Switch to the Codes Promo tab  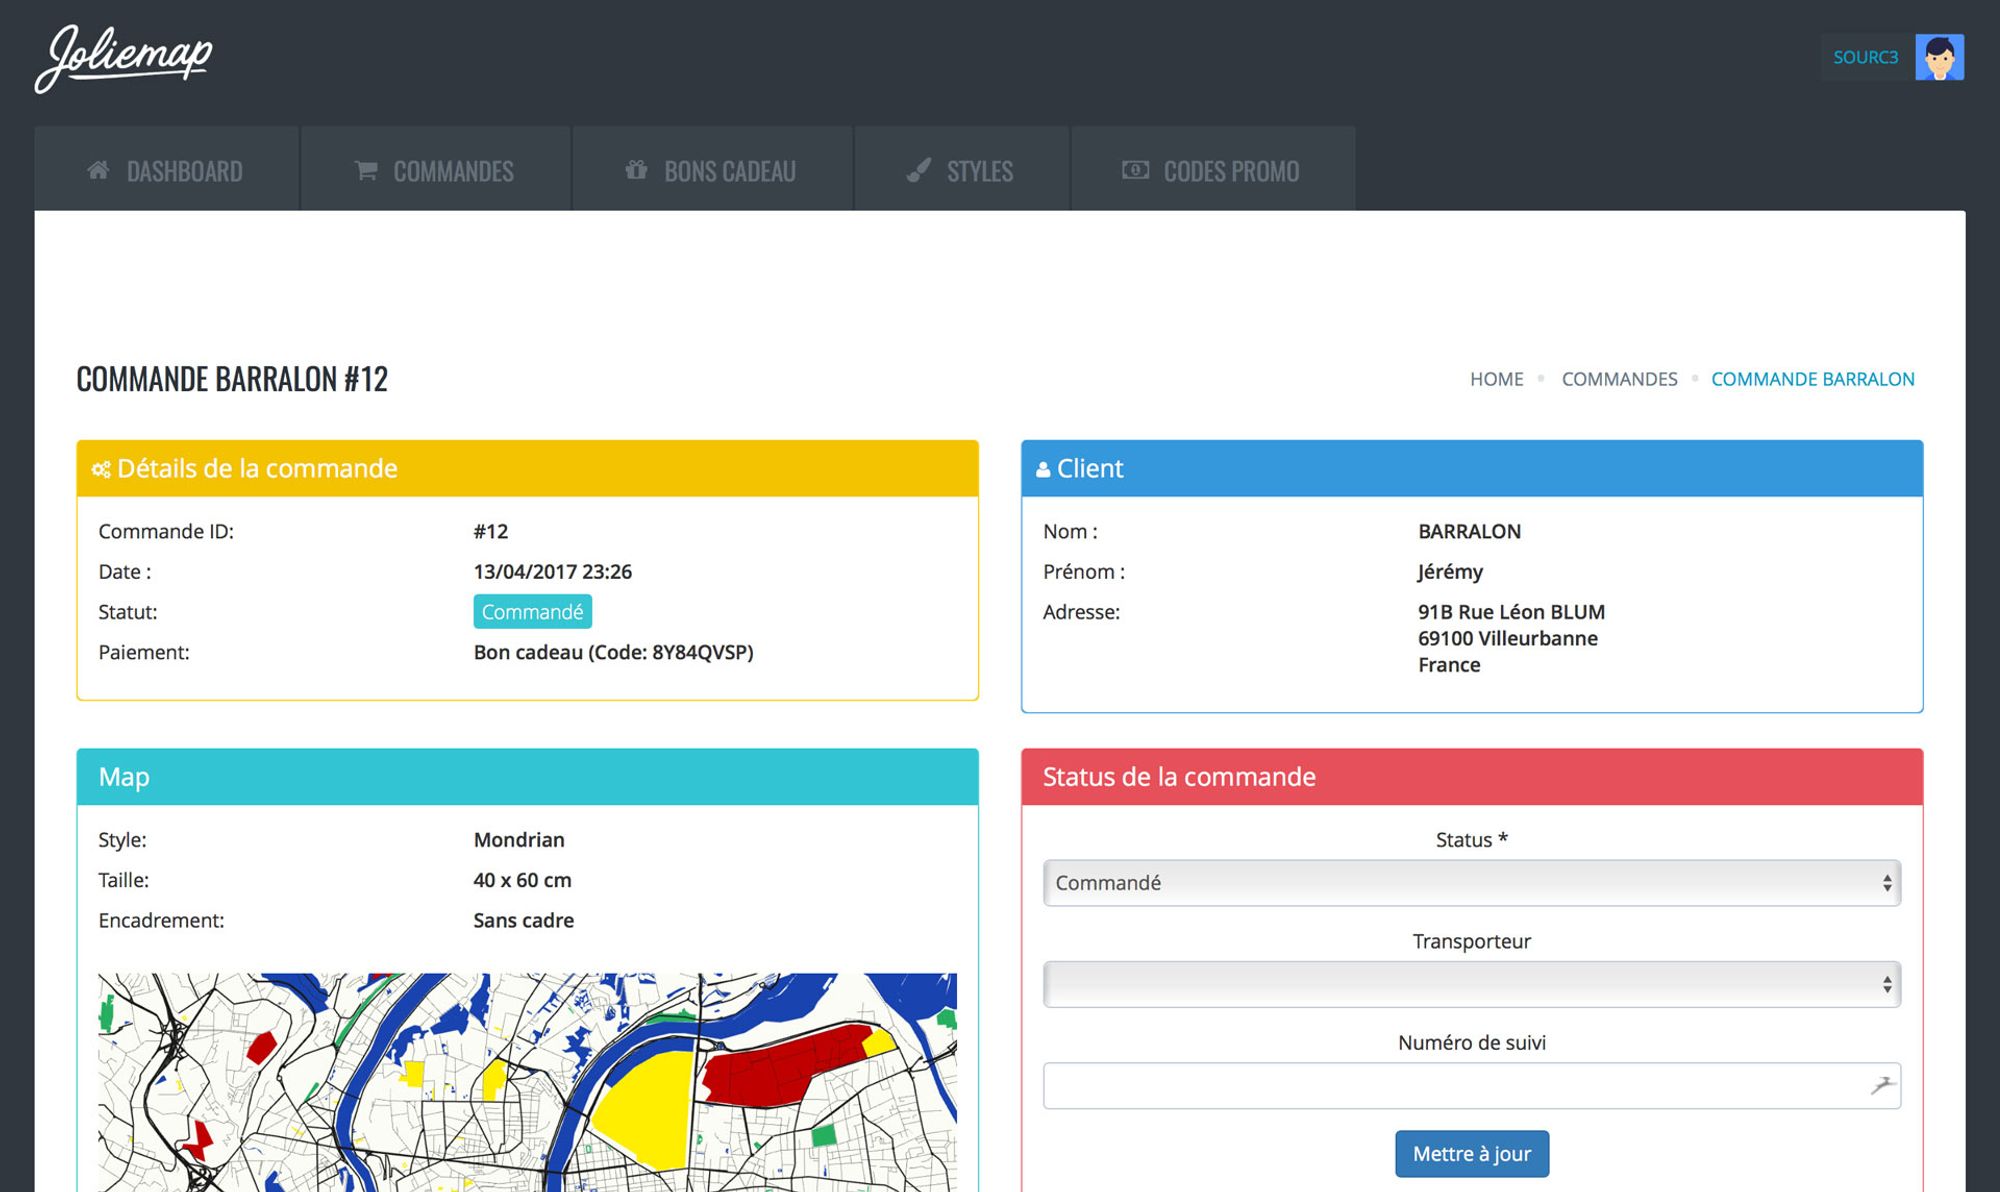tap(1230, 171)
